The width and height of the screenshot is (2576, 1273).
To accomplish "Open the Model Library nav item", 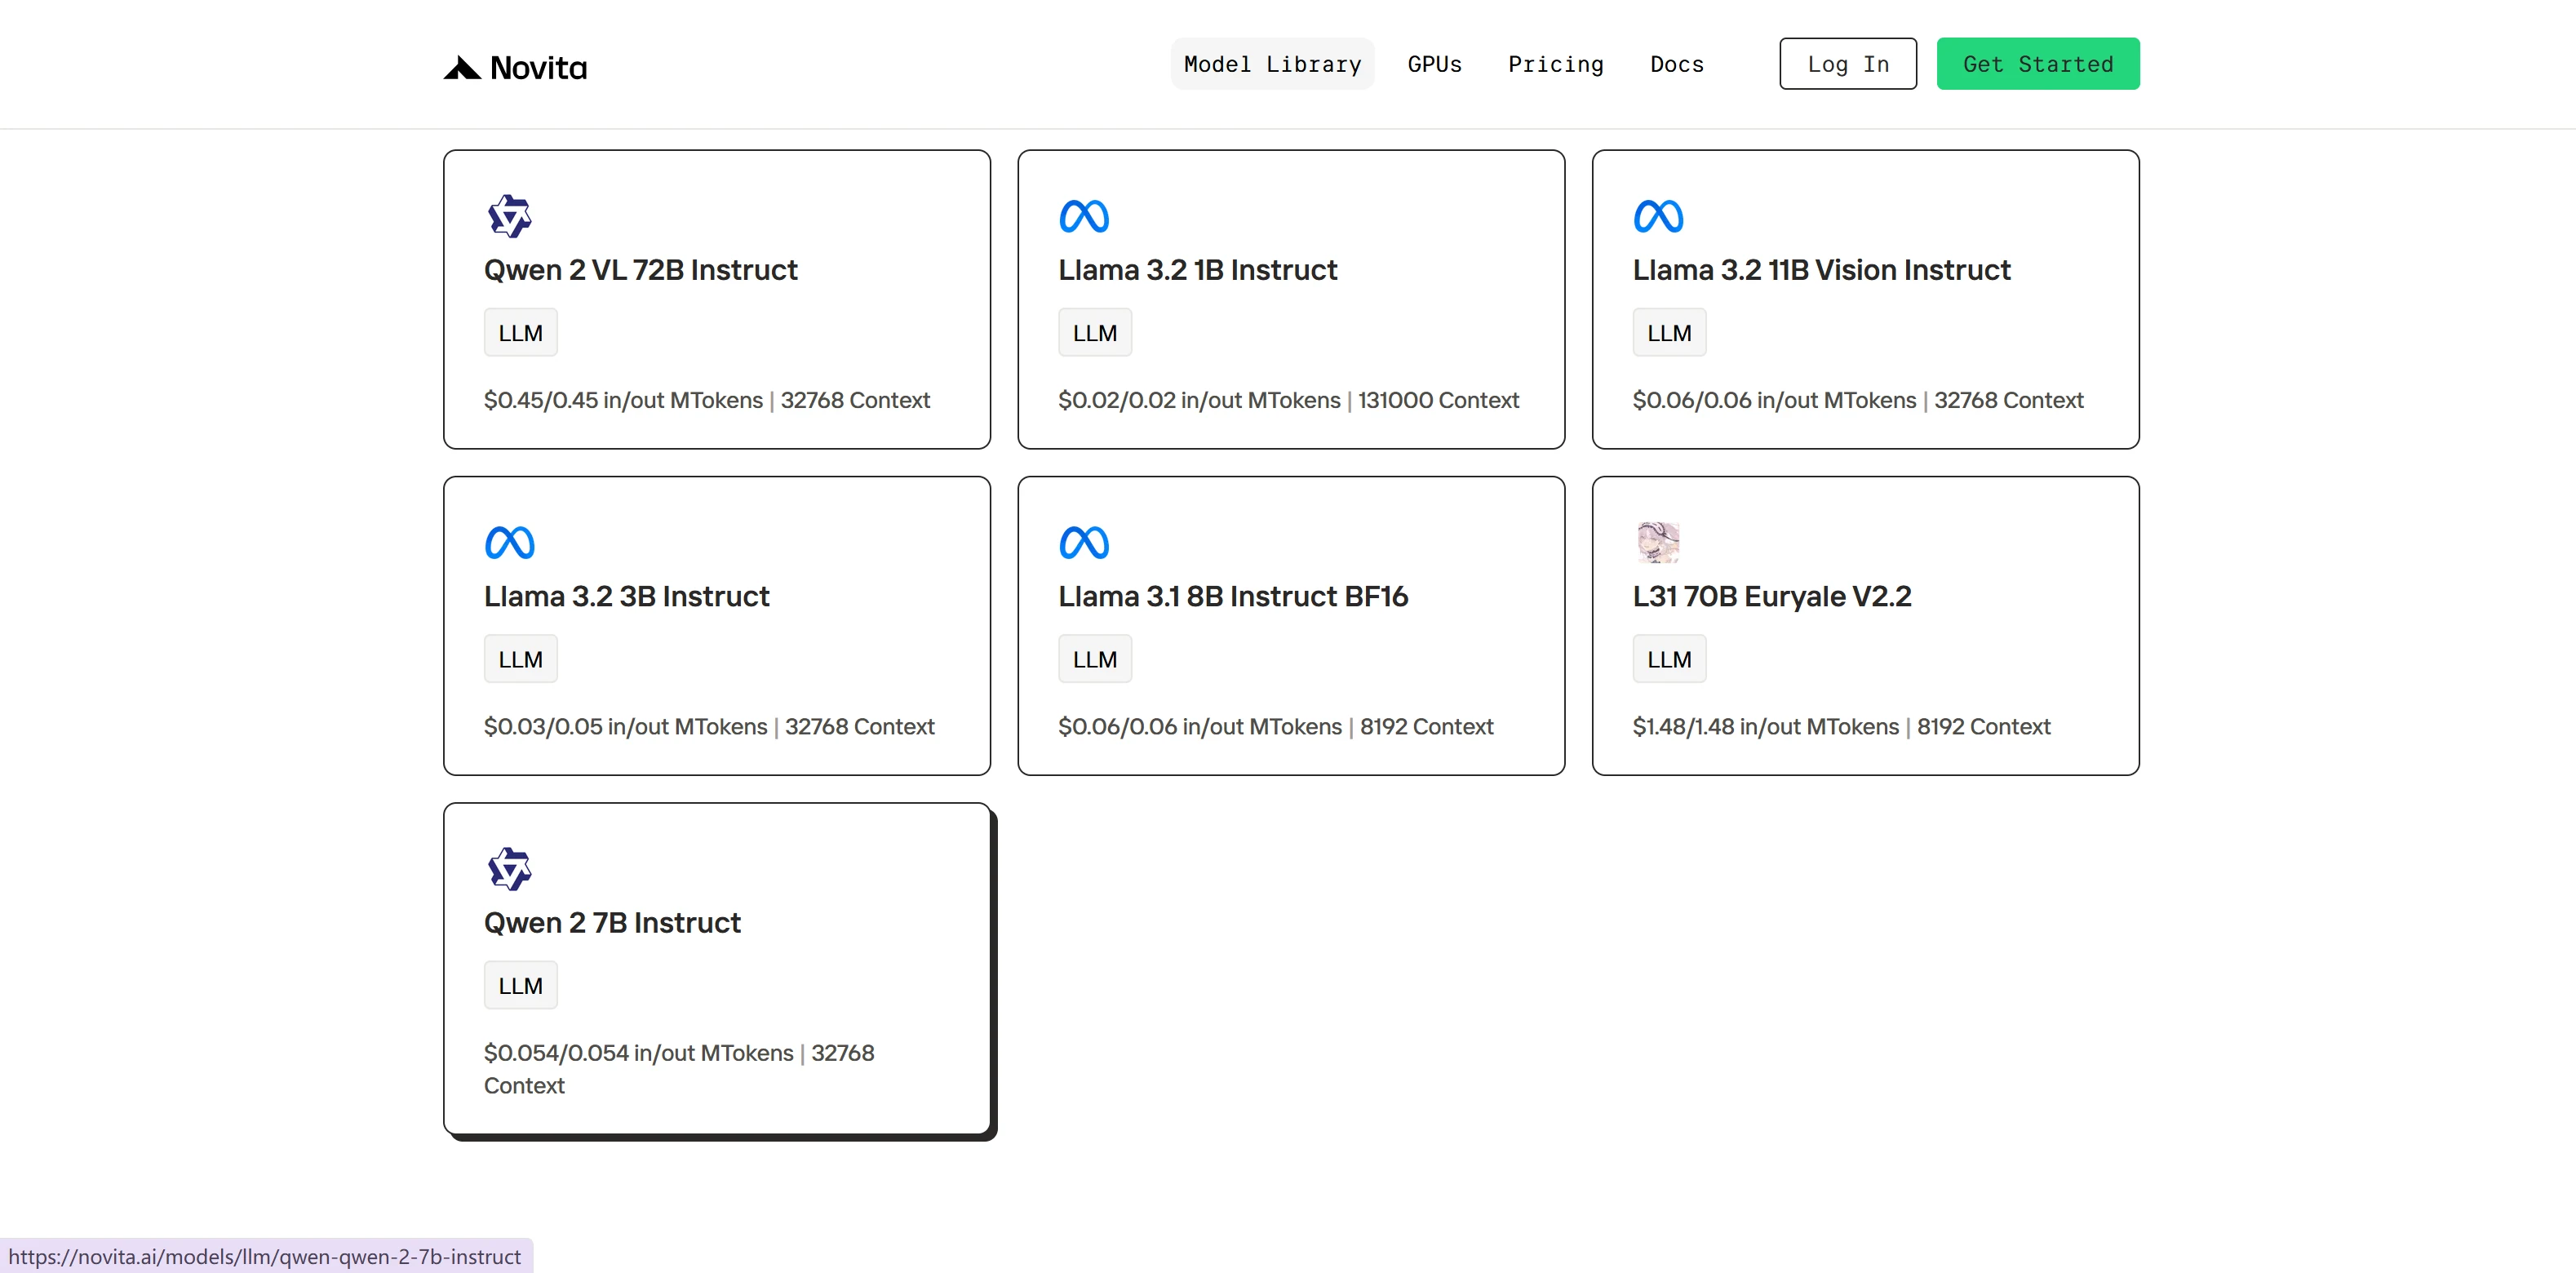I will click(1272, 64).
